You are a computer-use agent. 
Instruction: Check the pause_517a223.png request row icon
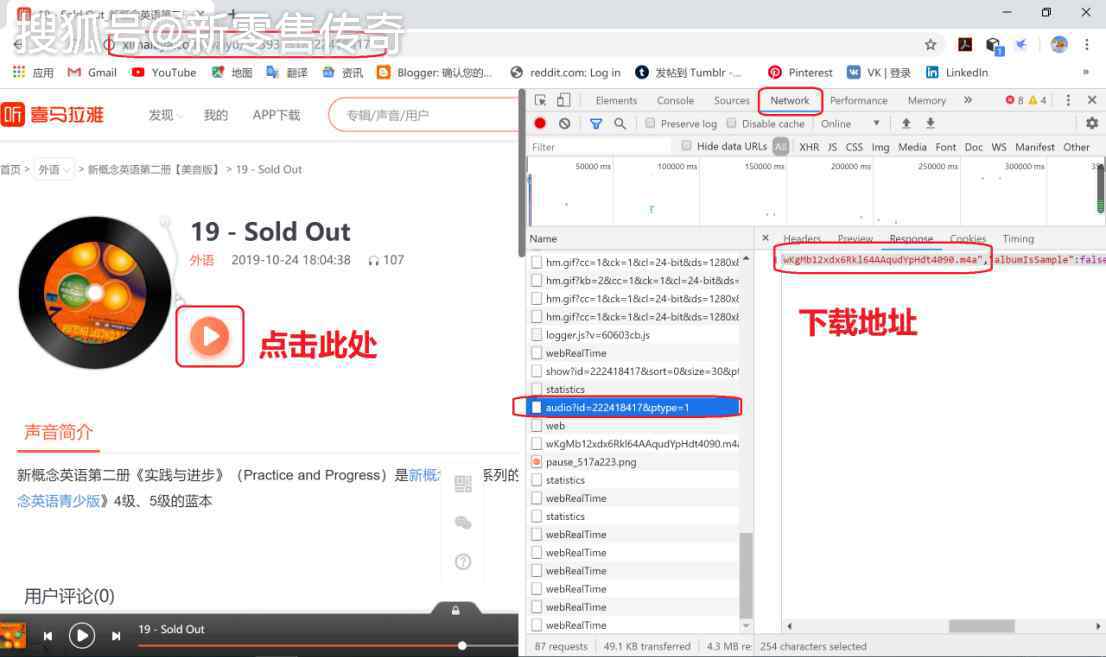(x=537, y=462)
